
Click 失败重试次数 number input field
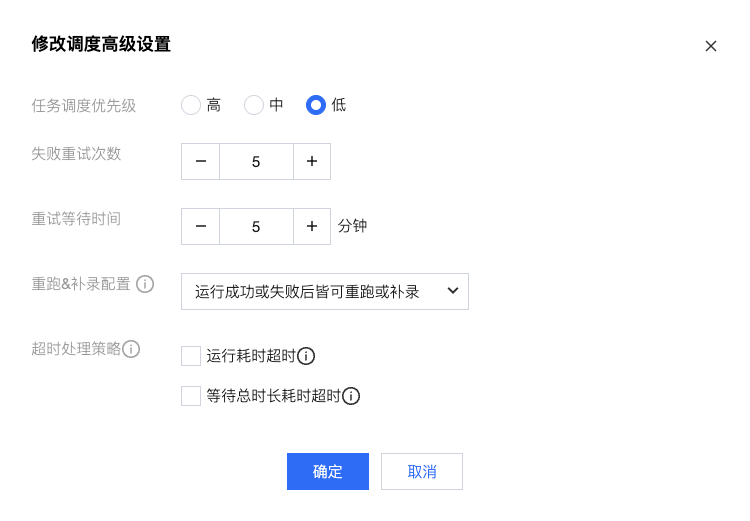click(x=256, y=161)
